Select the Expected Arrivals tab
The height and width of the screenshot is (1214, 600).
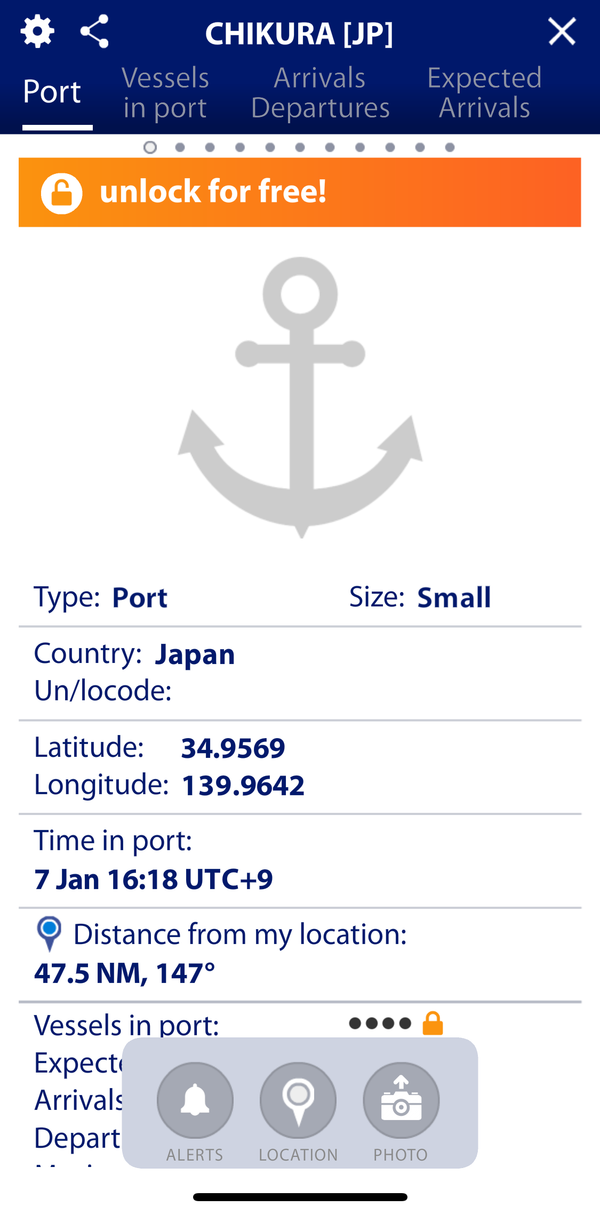484,93
